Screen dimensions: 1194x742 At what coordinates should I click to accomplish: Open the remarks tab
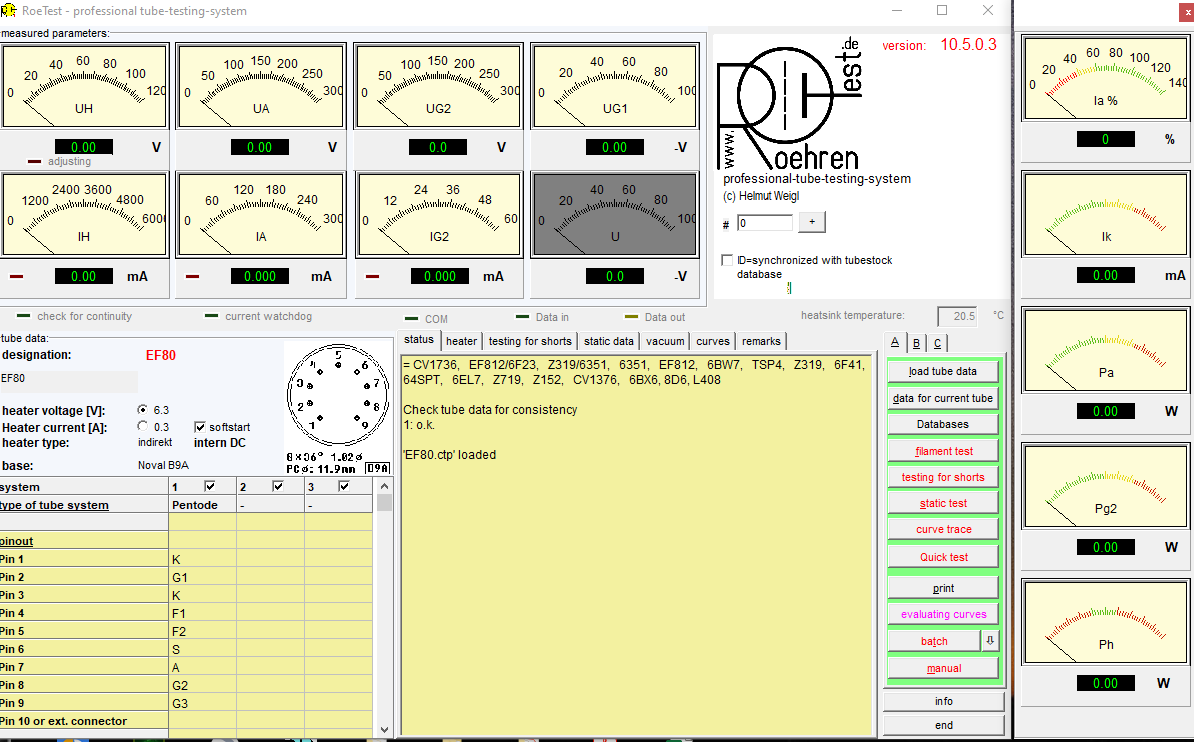click(x=761, y=341)
